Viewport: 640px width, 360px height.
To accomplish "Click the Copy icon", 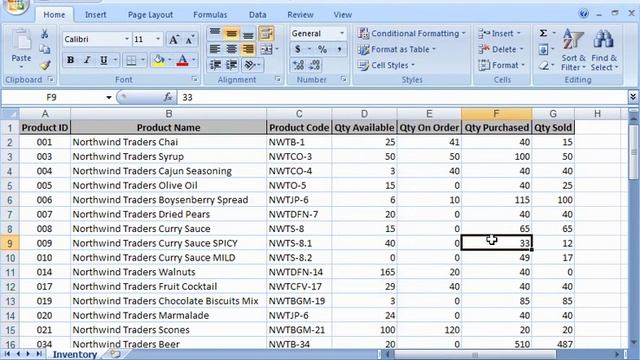I will coord(45,49).
